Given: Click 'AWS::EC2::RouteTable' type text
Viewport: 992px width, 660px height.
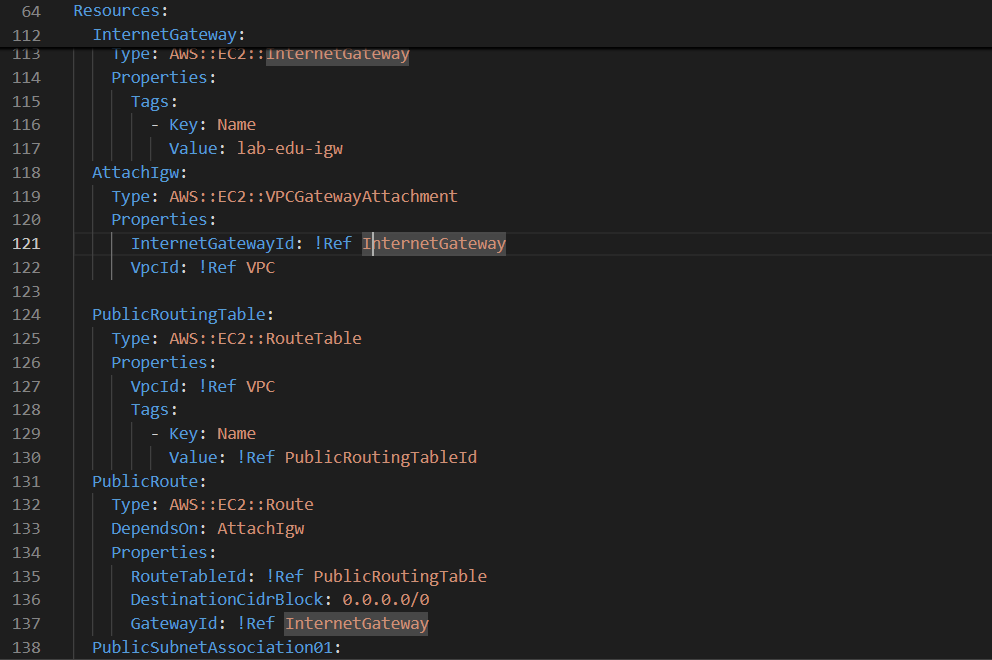Looking at the screenshot, I should 265,339.
